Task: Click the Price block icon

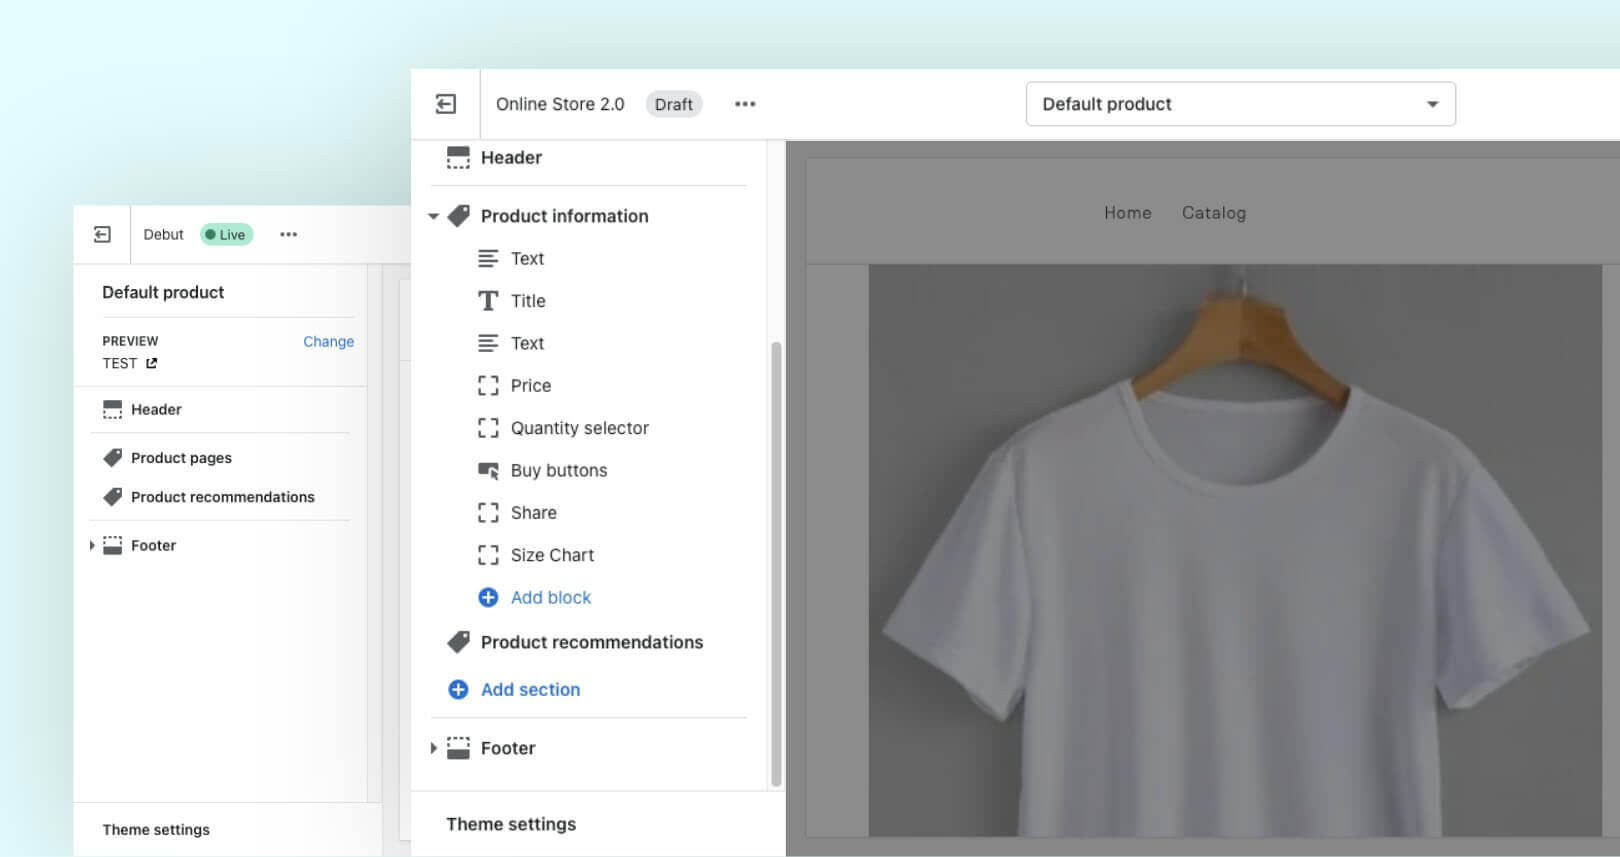Action: pyautogui.click(x=488, y=386)
